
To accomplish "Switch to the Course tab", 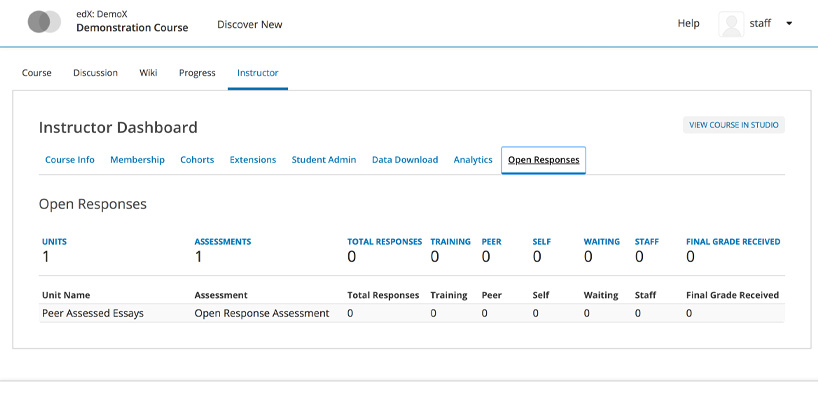I will (x=37, y=73).
